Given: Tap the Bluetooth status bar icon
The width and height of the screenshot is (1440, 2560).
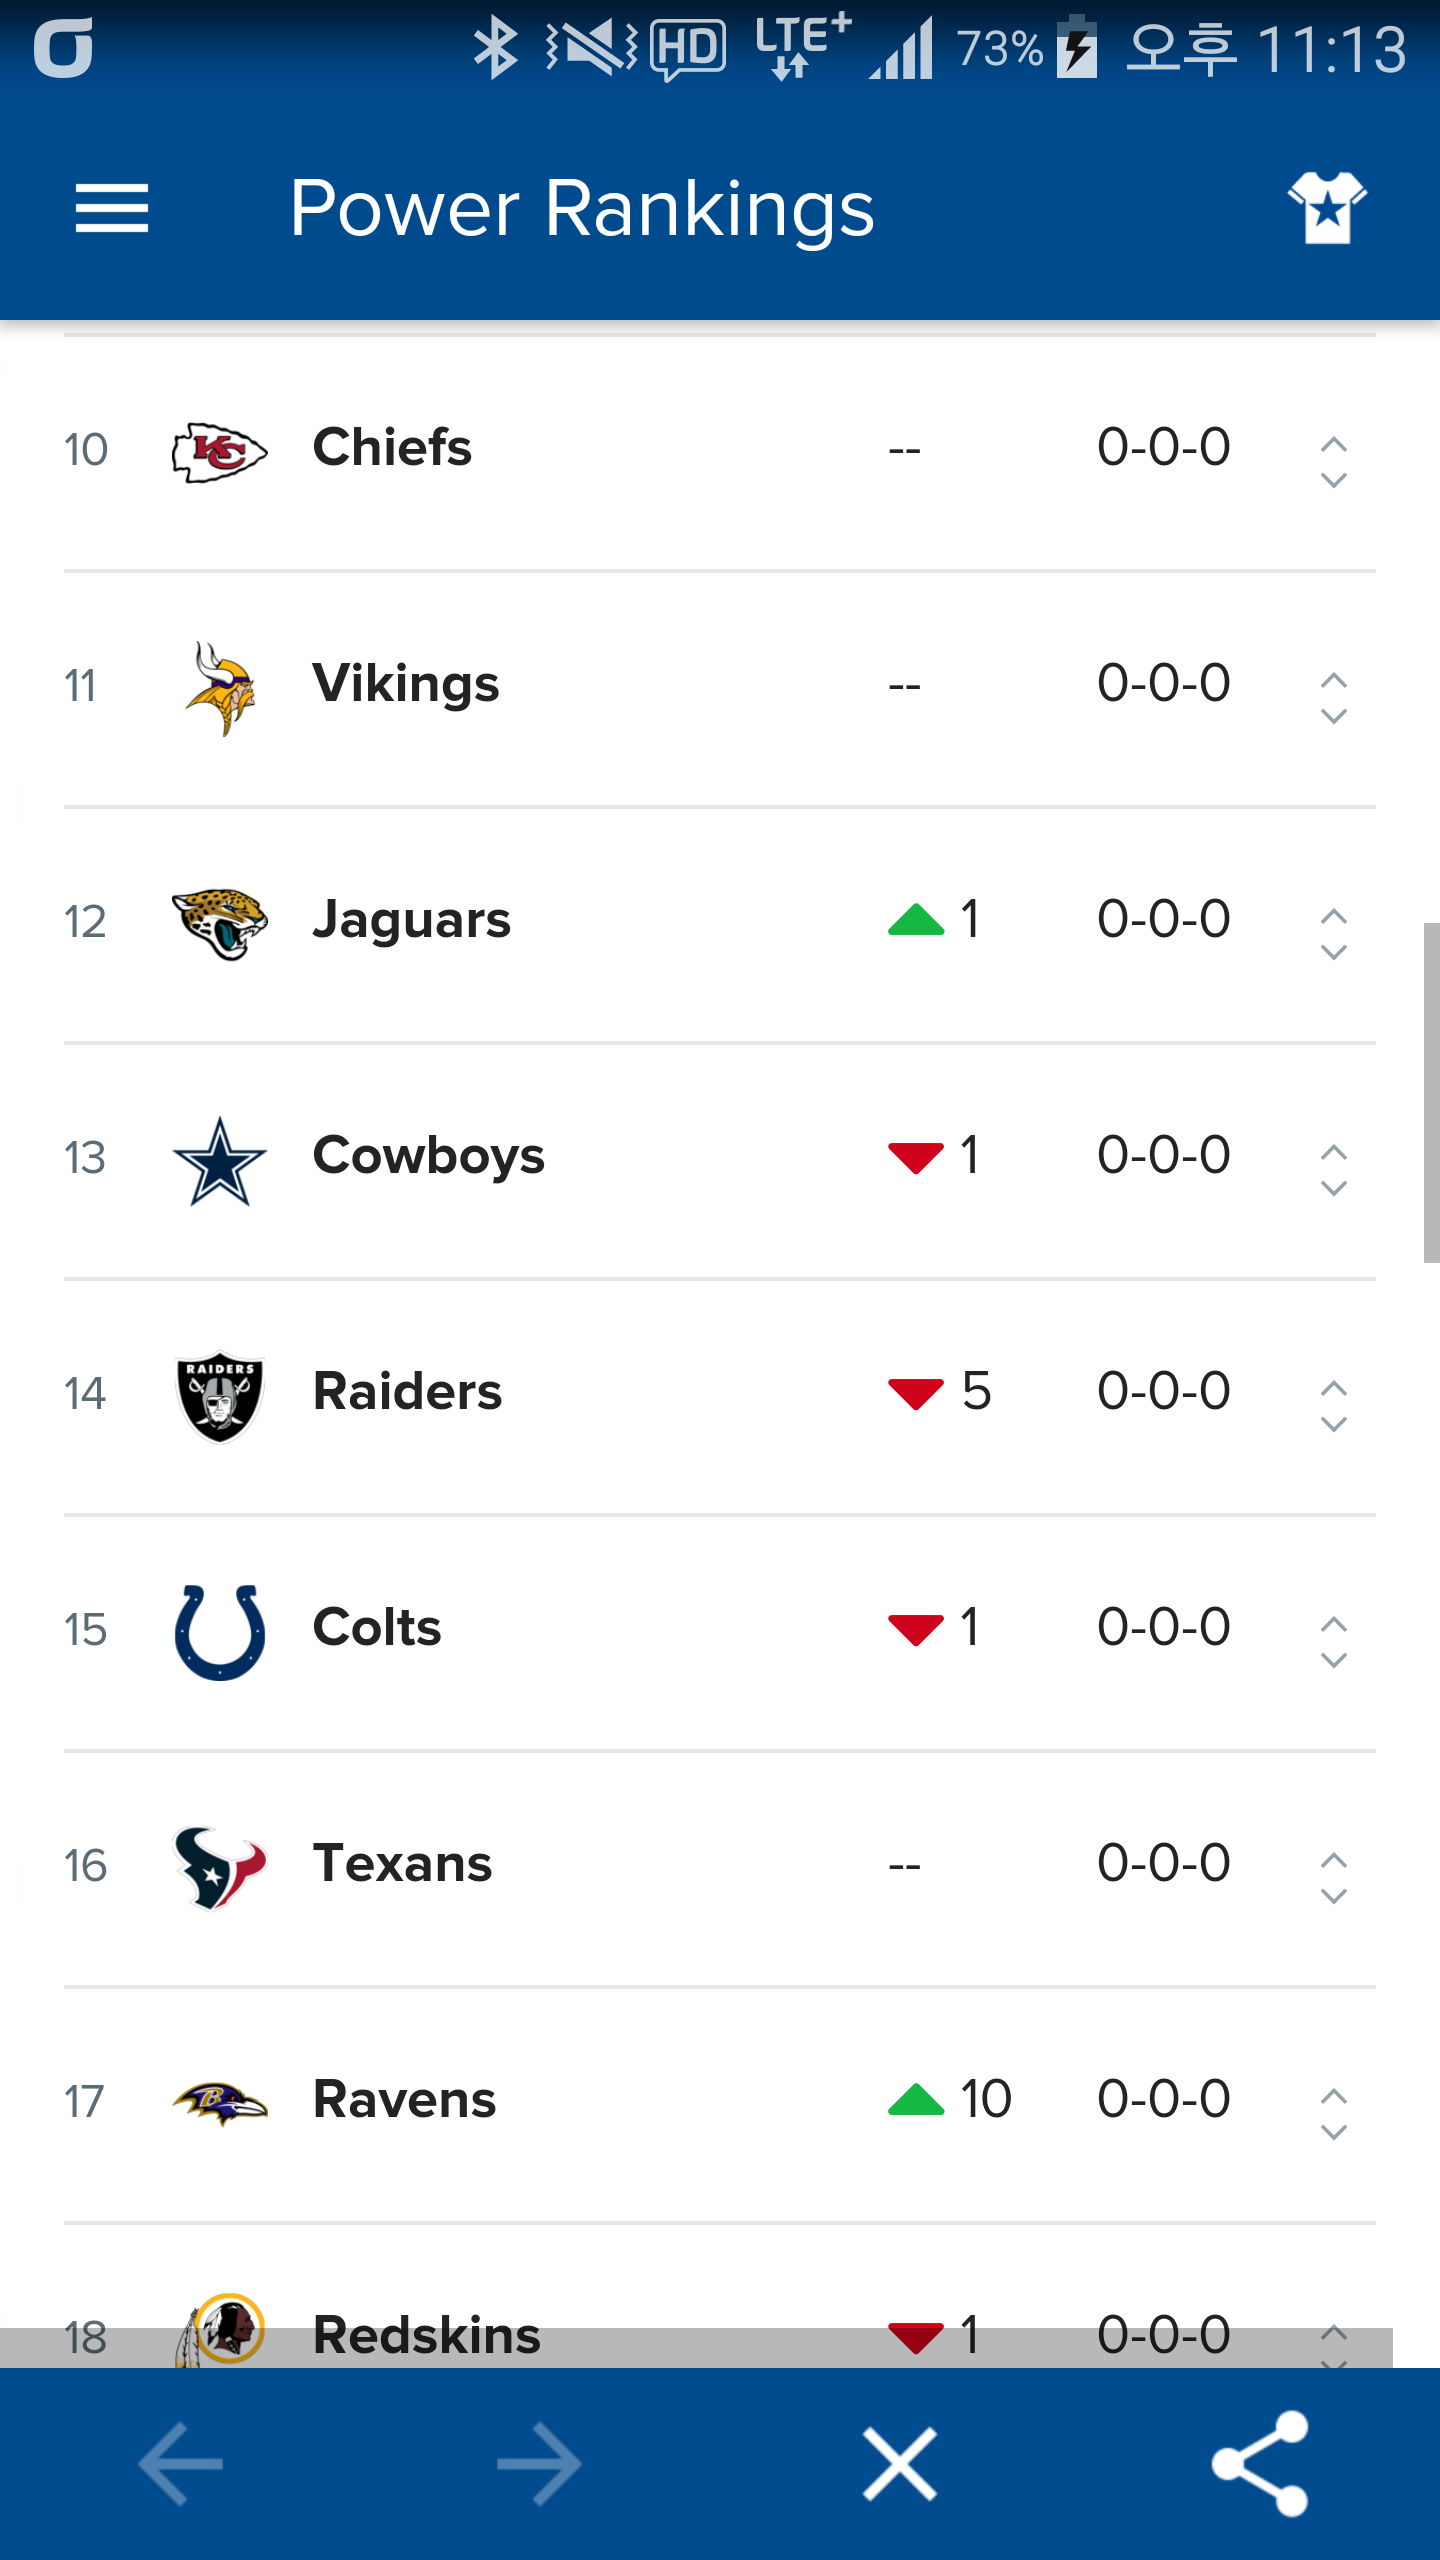Looking at the screenshot, I should 495,49.
